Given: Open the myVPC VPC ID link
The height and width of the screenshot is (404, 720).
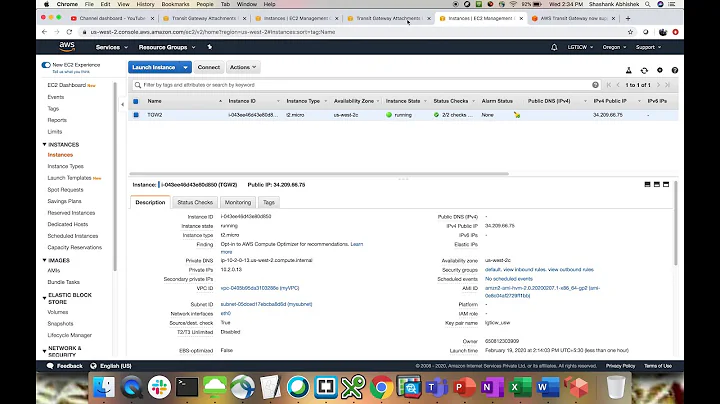Looking at the screenshot, I should tap(260, 288).
